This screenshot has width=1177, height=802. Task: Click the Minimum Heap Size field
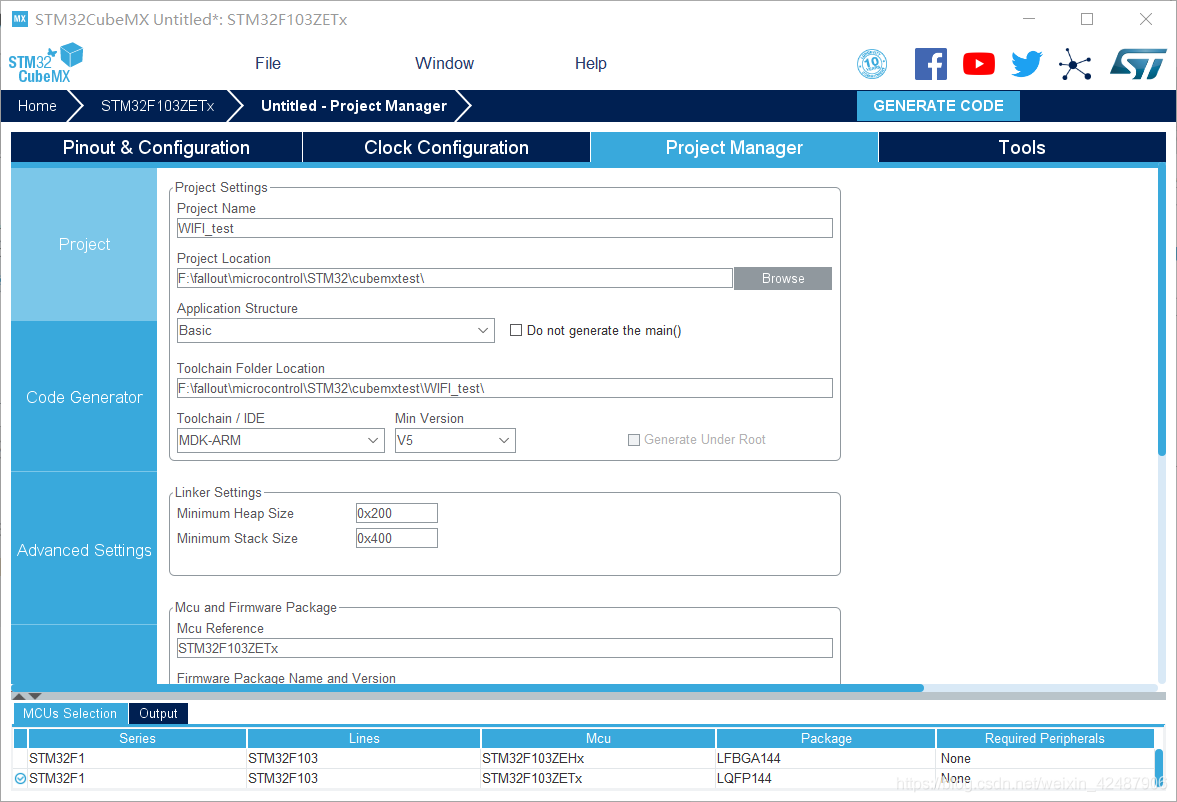click(396, 514)
